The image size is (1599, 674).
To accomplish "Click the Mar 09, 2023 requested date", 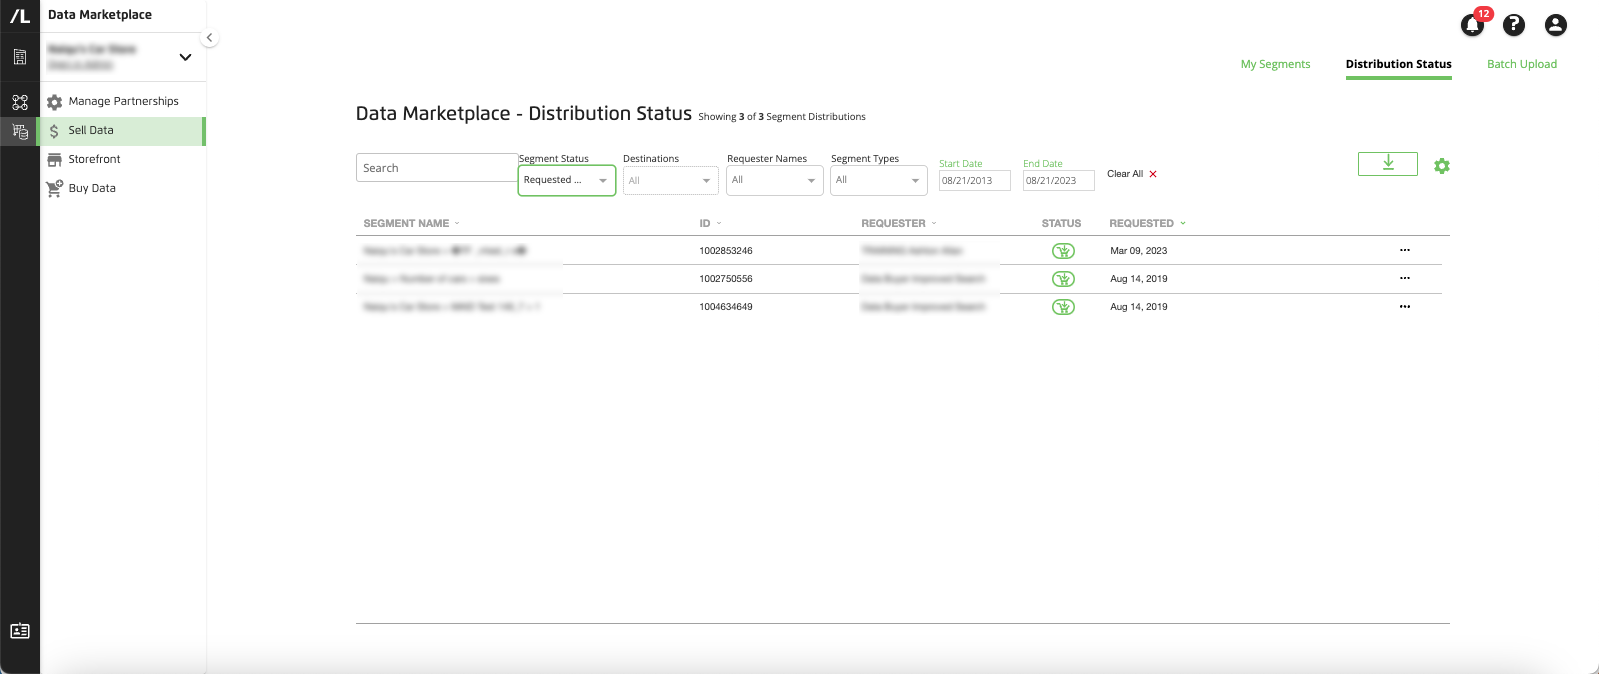I will (1138, 251).
